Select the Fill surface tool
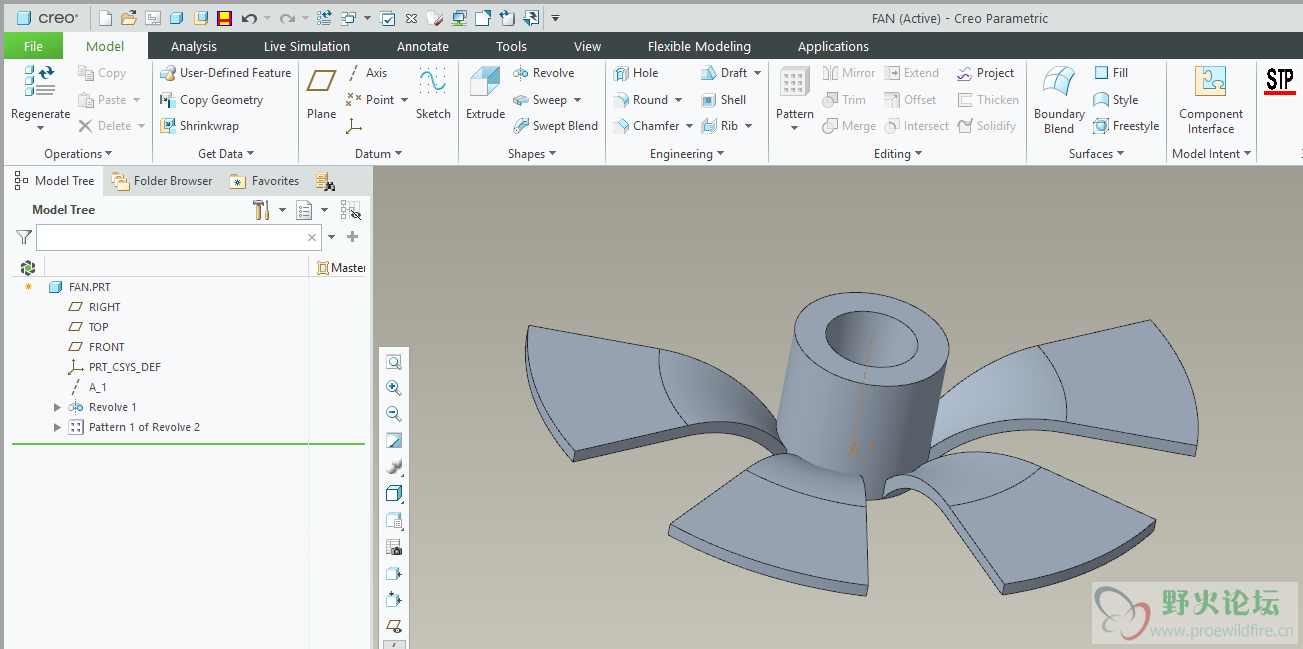Viewport: 1303px width, 649px height. tap(1111, 73)
